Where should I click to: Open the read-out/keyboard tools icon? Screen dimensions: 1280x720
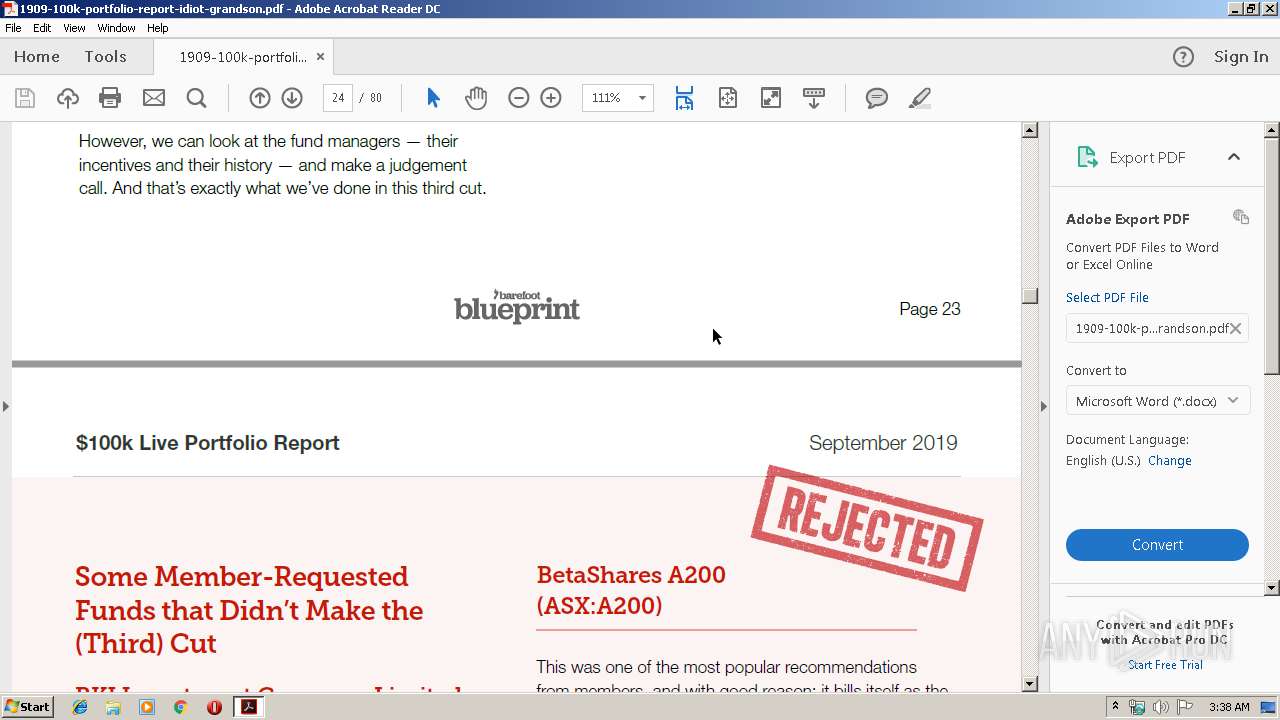(x=814, y=98)
